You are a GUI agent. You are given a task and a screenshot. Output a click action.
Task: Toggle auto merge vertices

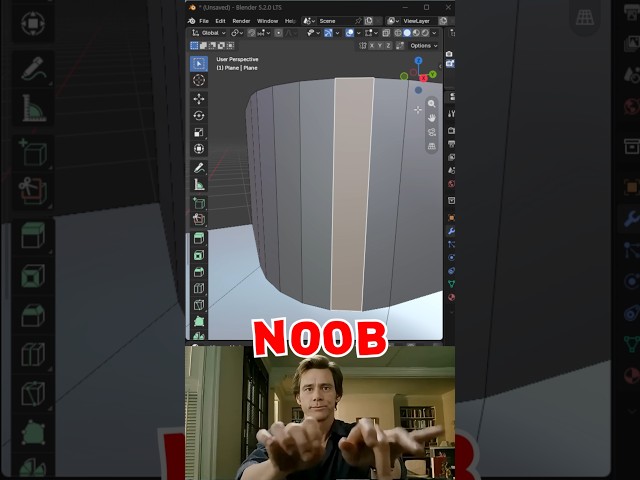[400, 46]
